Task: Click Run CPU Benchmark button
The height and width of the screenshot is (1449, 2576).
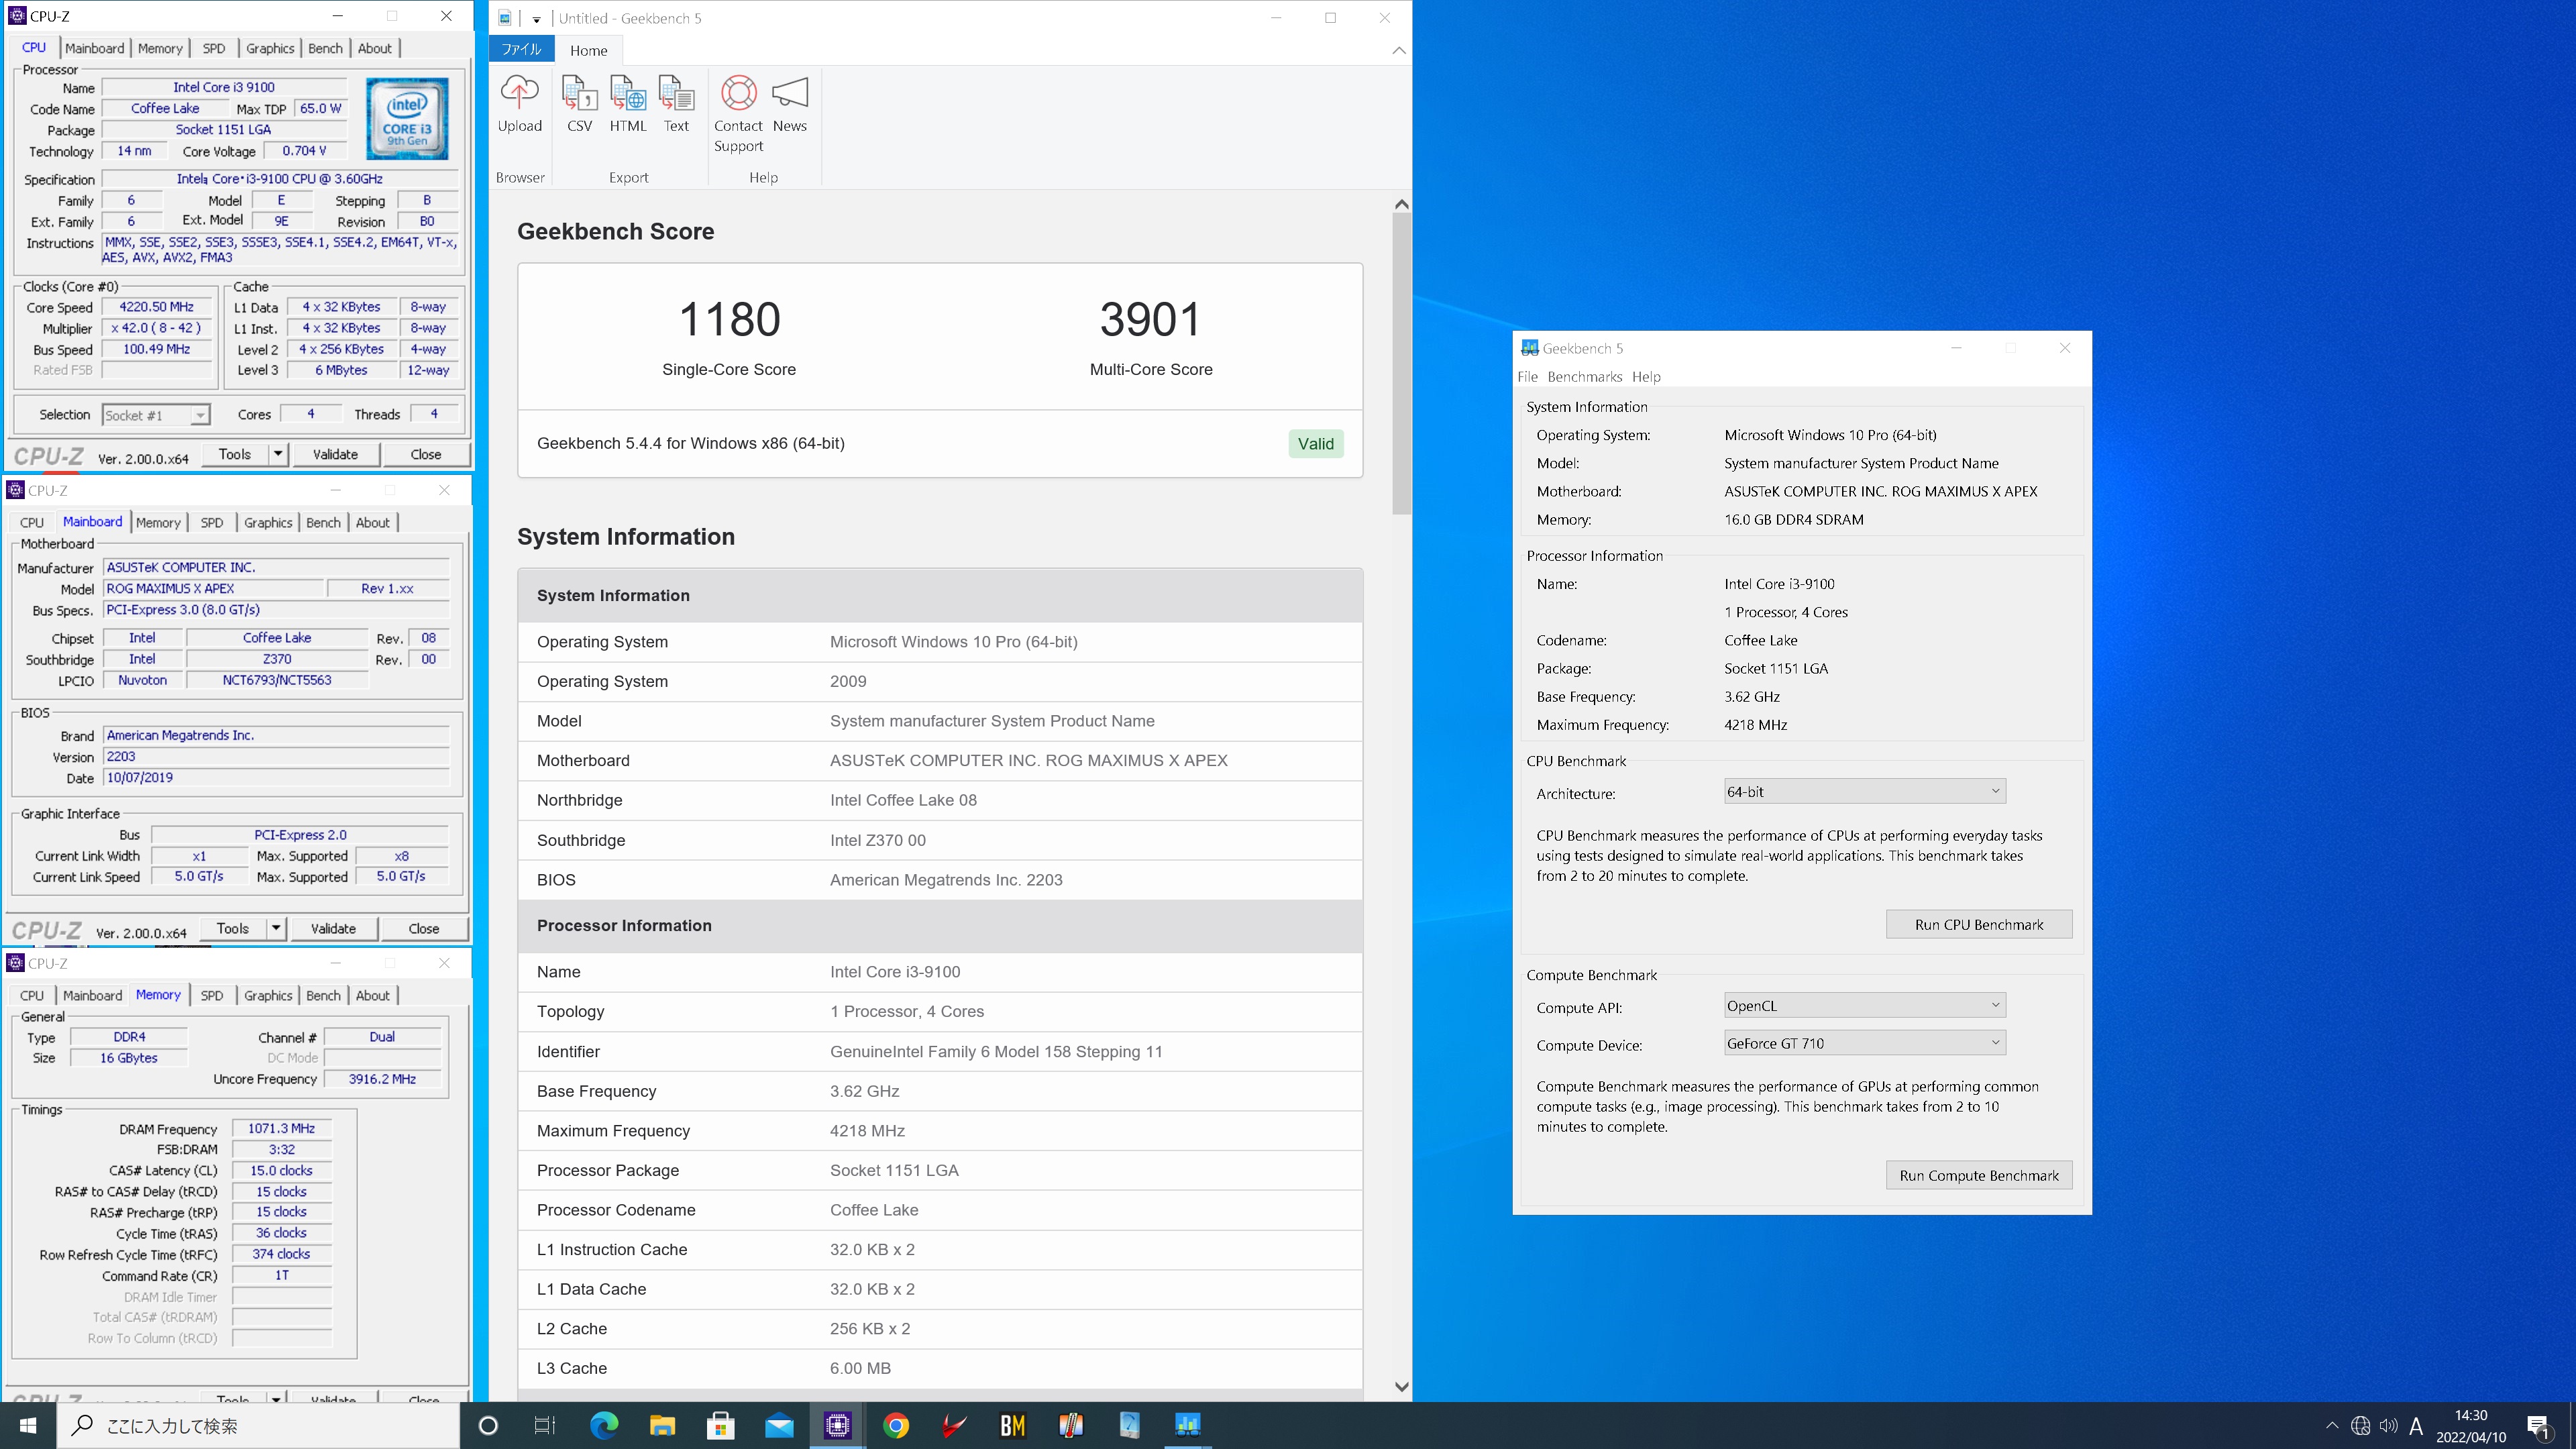Action: click(x=1978, y=924)
